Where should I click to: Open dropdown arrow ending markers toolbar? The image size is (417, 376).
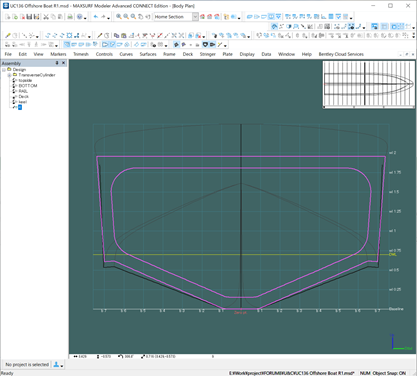tap(37, 36)
